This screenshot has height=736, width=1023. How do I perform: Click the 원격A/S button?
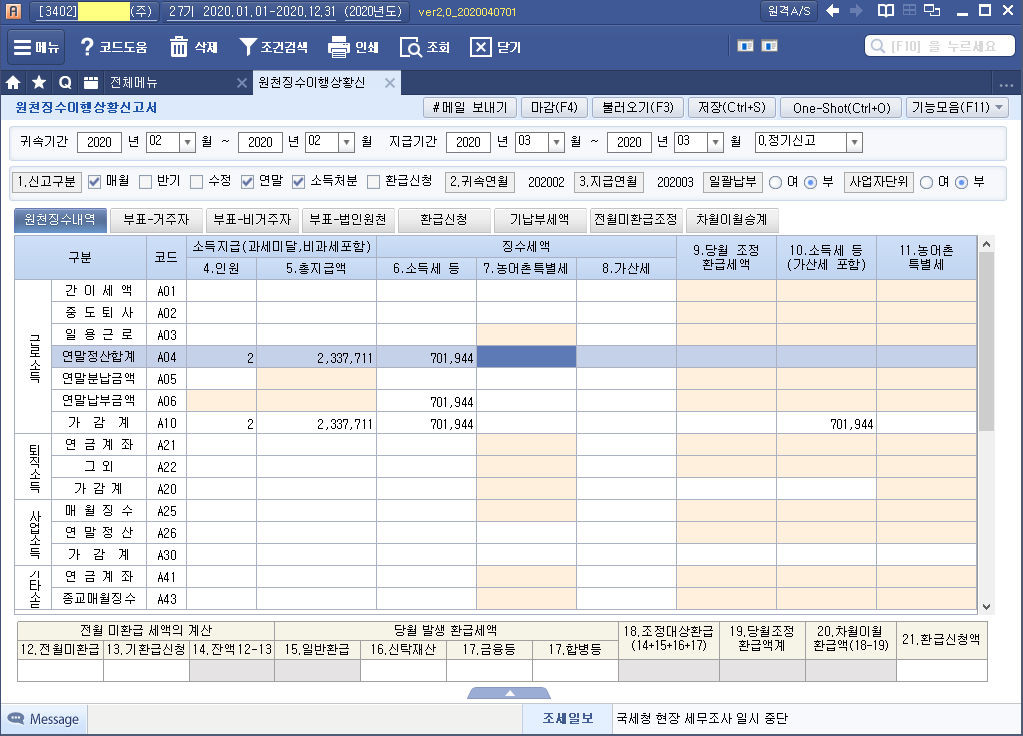(789, 10)
